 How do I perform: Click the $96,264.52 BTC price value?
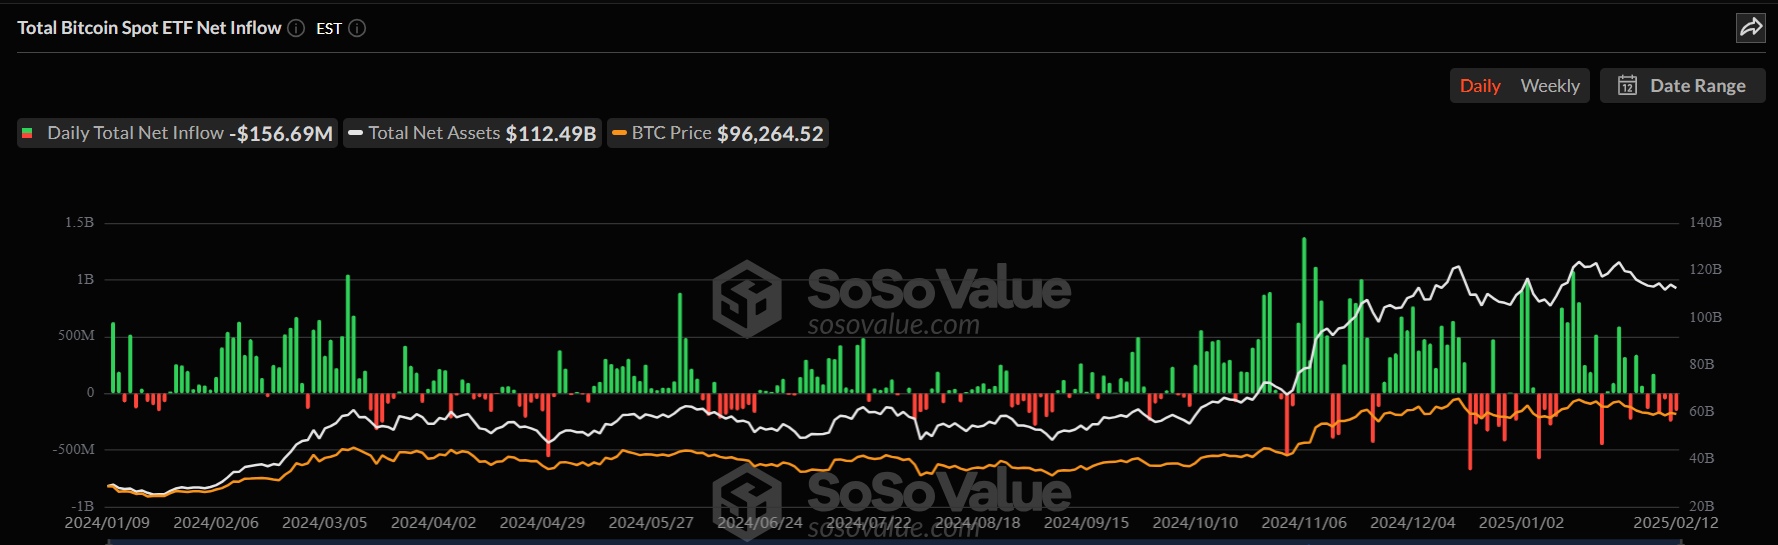[770, 134]
